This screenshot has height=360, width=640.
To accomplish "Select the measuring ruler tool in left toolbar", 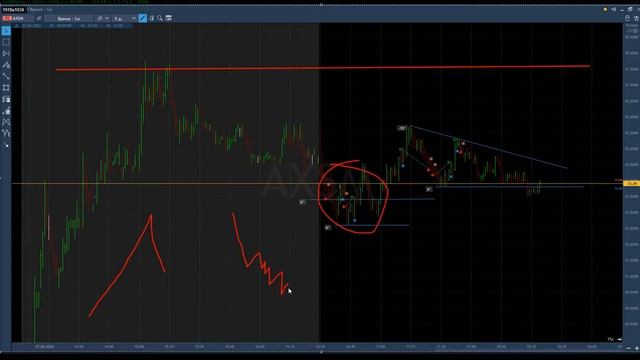I will (6, 53).
